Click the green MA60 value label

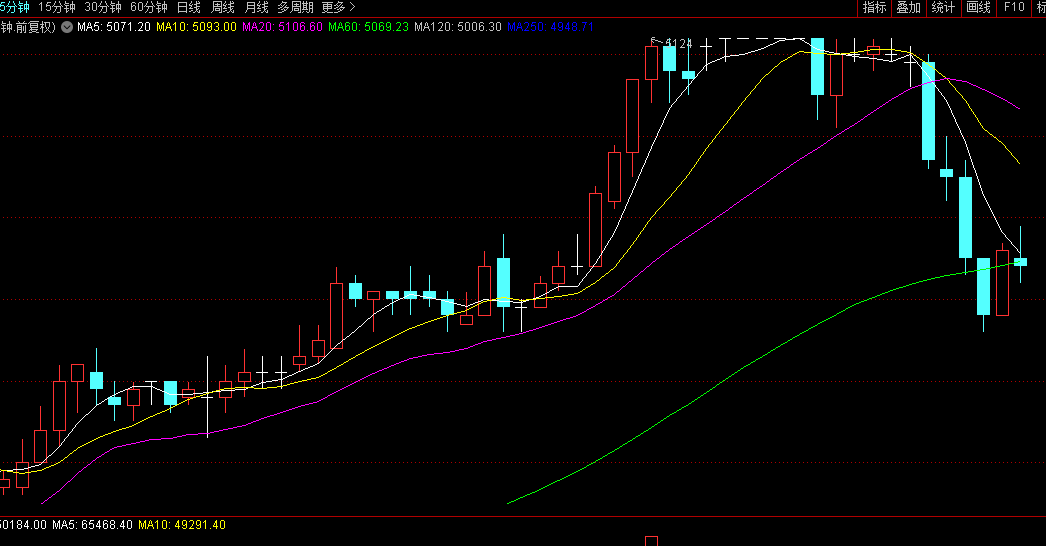(368, 27)
